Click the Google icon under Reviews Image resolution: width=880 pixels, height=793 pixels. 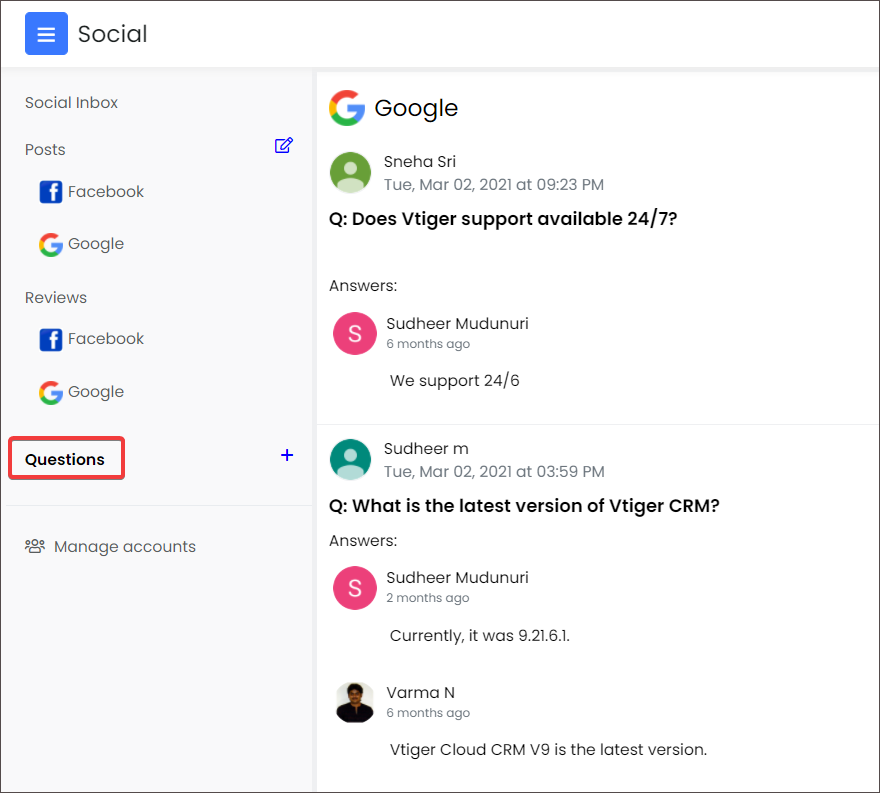[x=51, y=392]
